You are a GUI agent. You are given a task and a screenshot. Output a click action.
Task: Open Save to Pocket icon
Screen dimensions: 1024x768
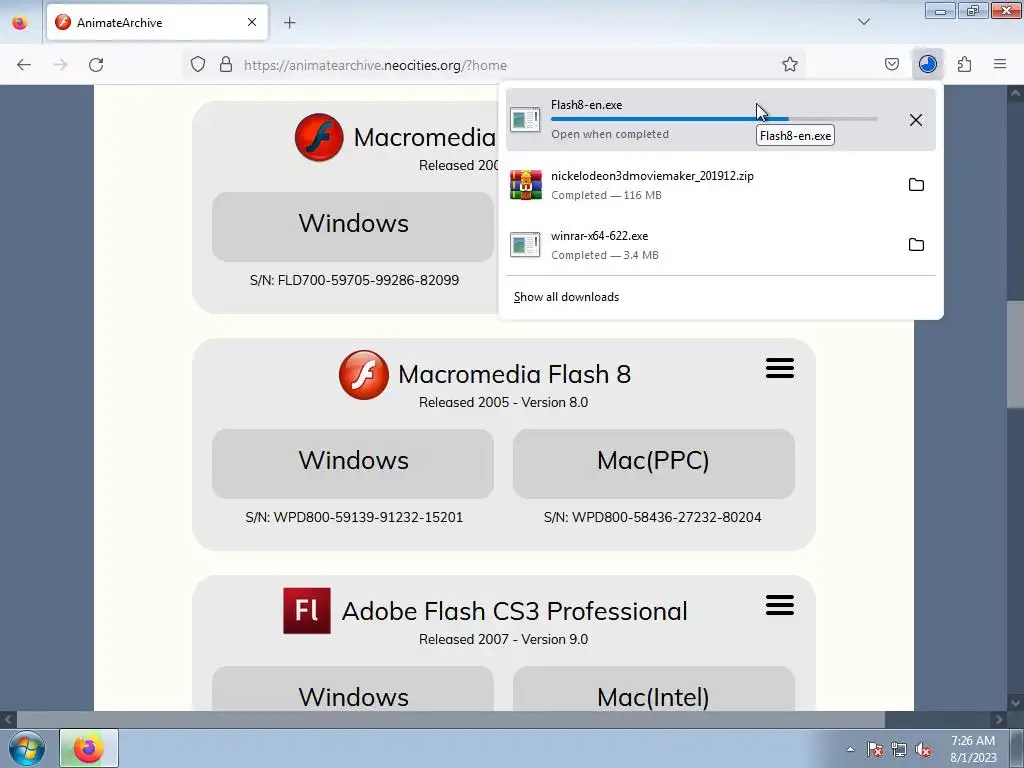(x=891, y=65)
